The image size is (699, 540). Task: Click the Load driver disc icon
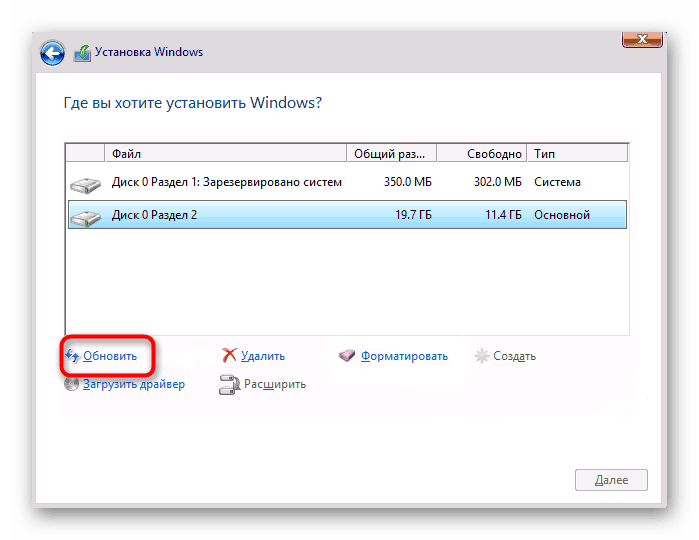72,384
